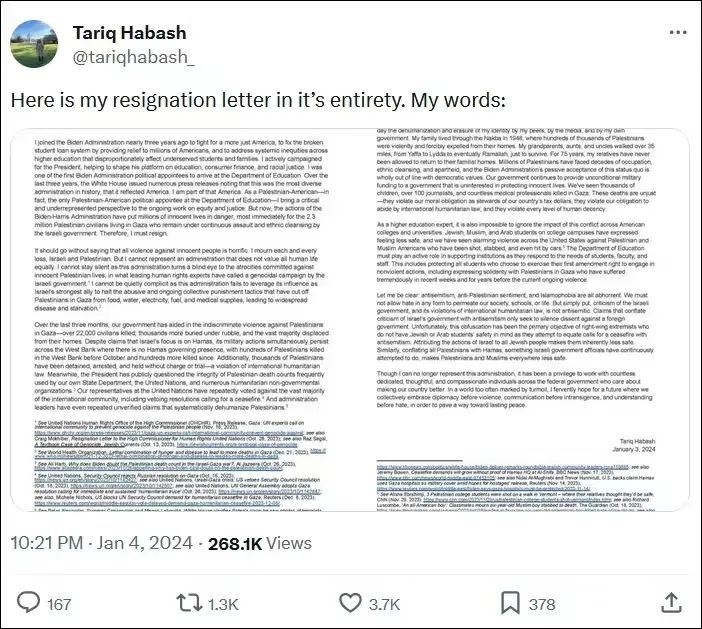Click the Tariq Habash display name
The image size is (702, 629).
point(129,33)
